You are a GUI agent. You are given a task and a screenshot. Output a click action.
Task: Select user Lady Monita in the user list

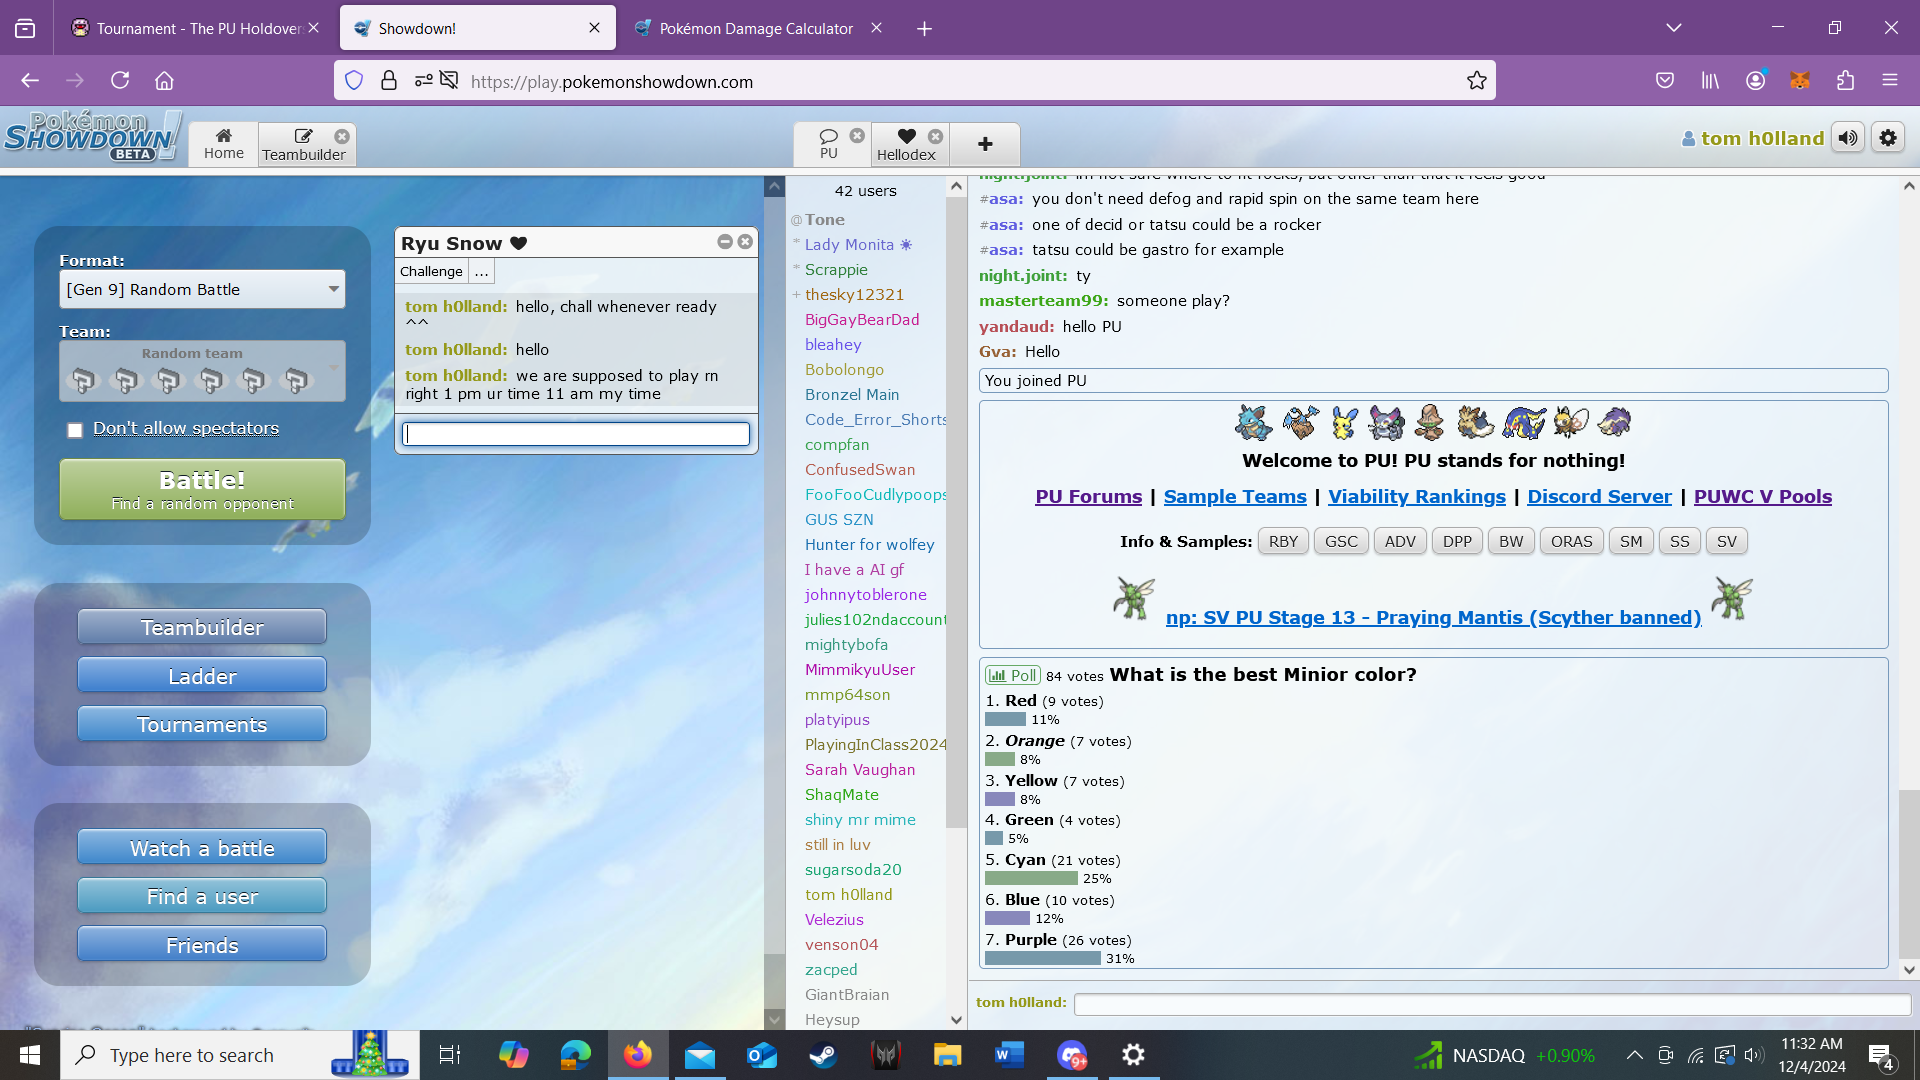849,244
